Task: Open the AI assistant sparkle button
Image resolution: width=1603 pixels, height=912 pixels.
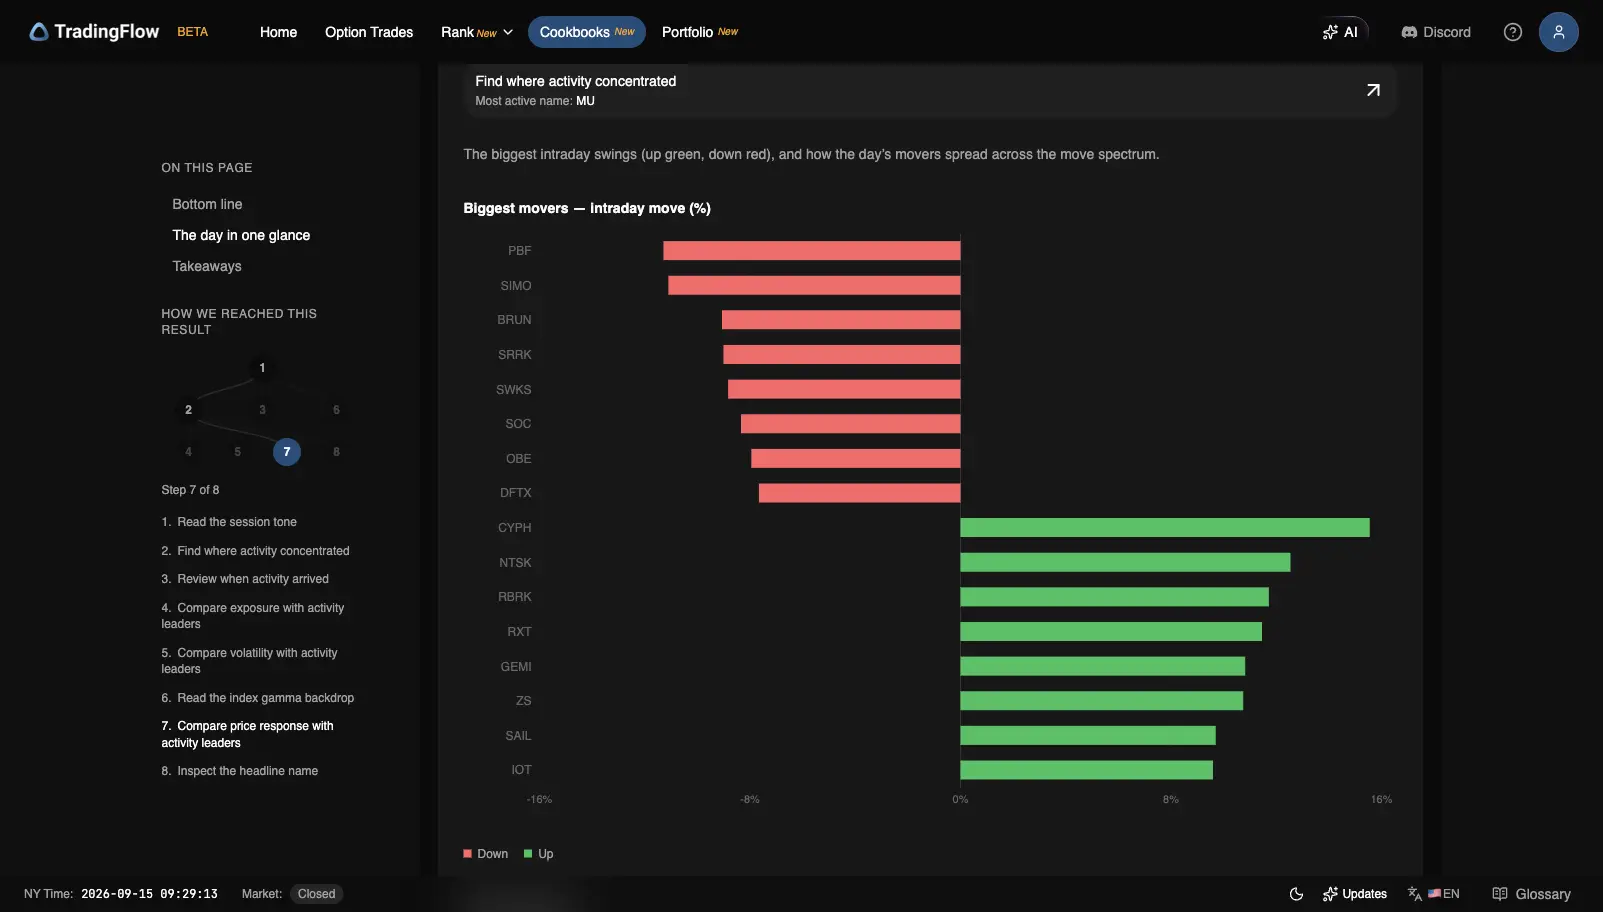Action: pos(1340,32)
